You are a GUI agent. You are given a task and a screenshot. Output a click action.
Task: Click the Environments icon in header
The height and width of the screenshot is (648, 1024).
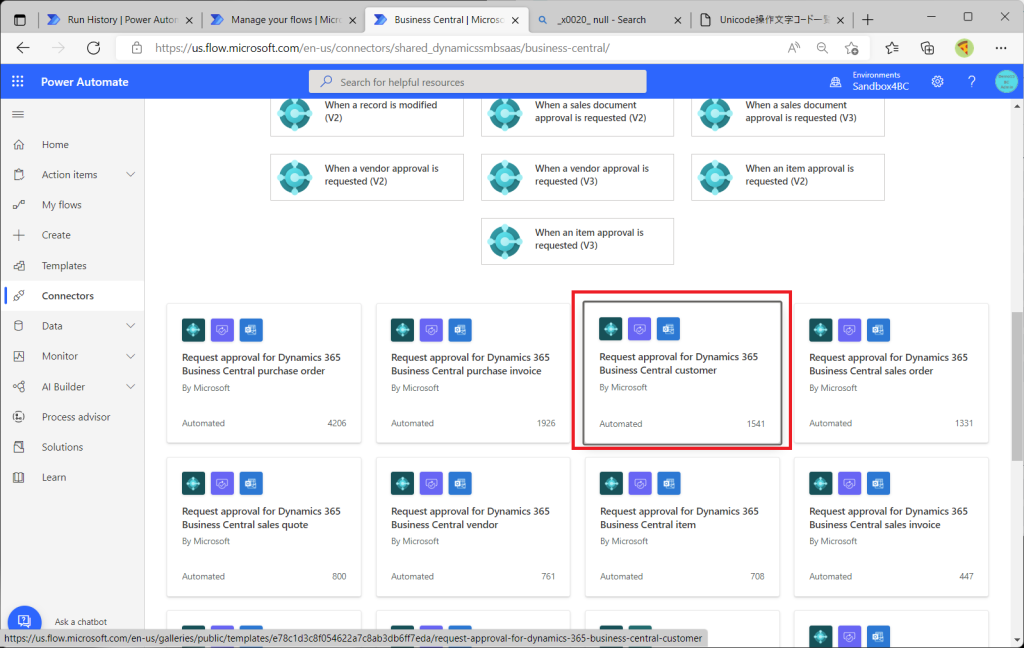[835, 82]
